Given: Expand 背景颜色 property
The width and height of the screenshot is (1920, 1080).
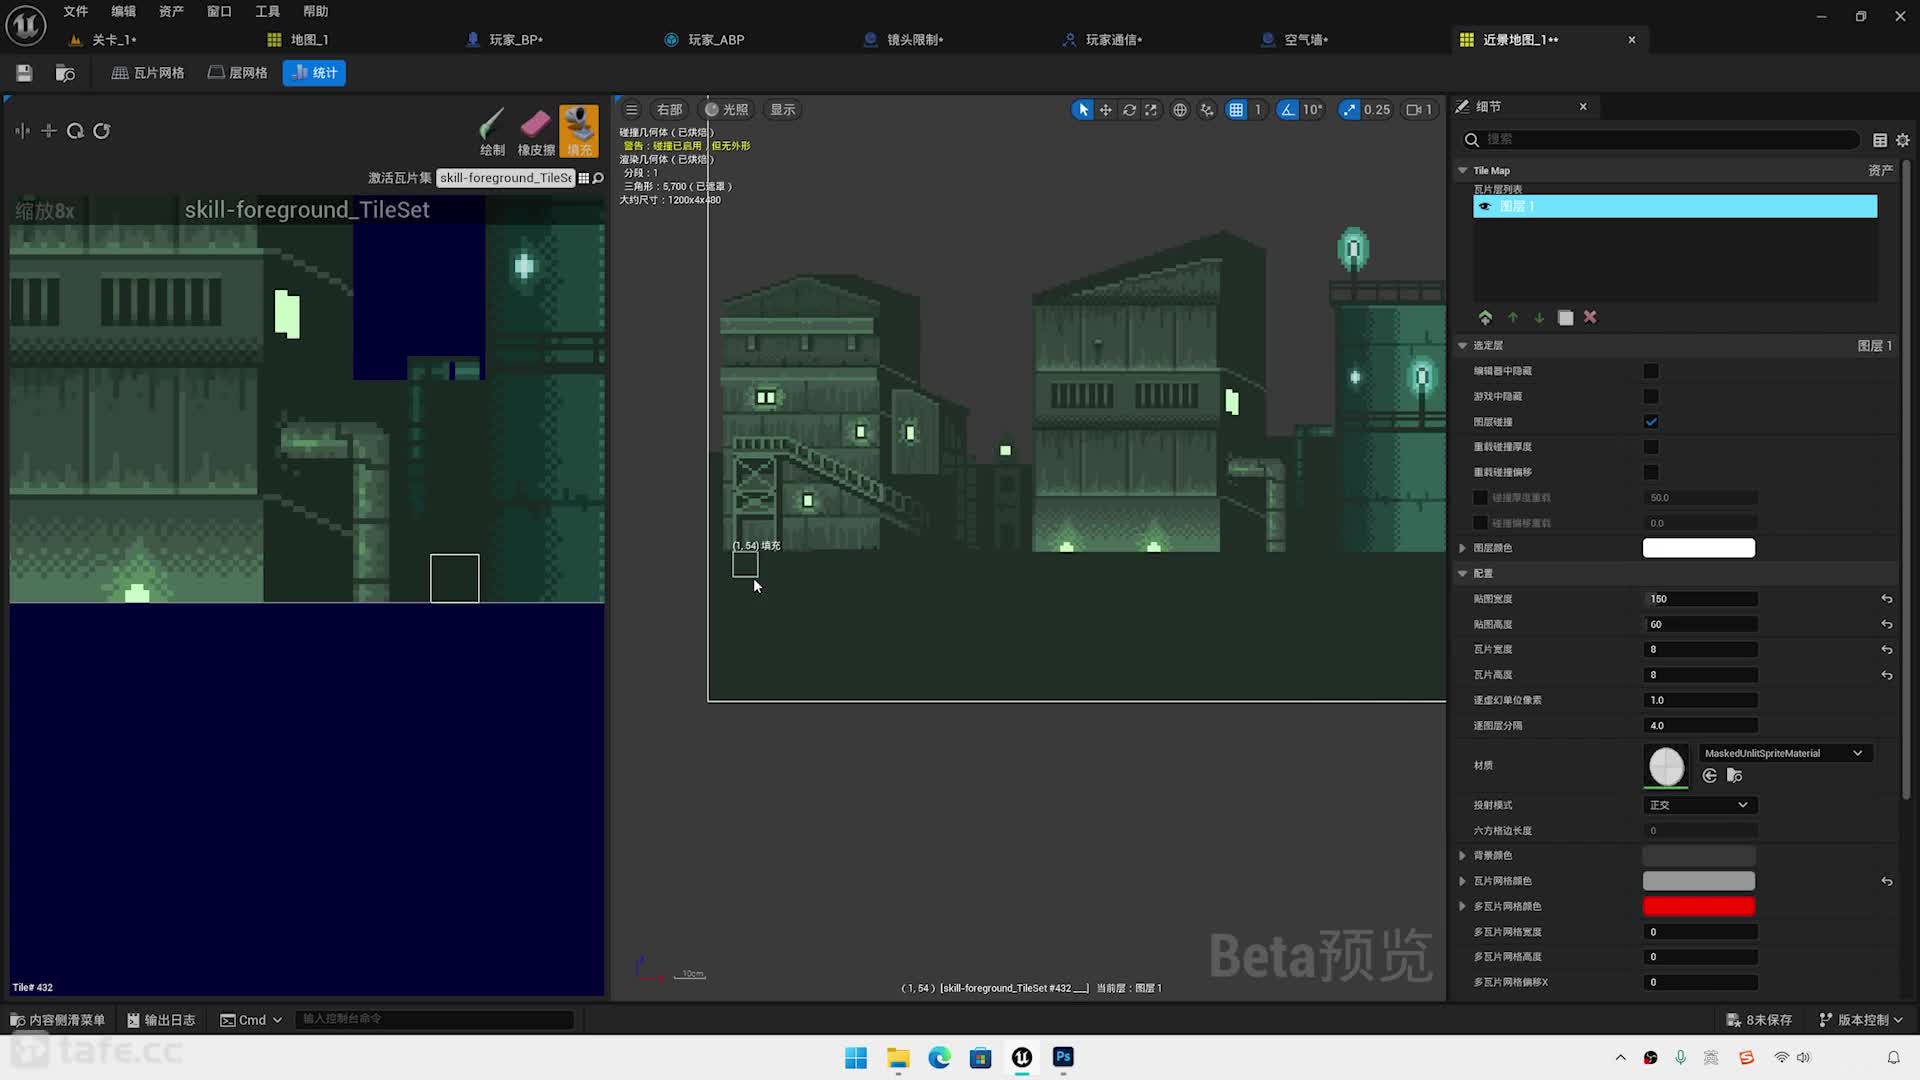Looking at the screenshot, I should tap(1463, 856).
